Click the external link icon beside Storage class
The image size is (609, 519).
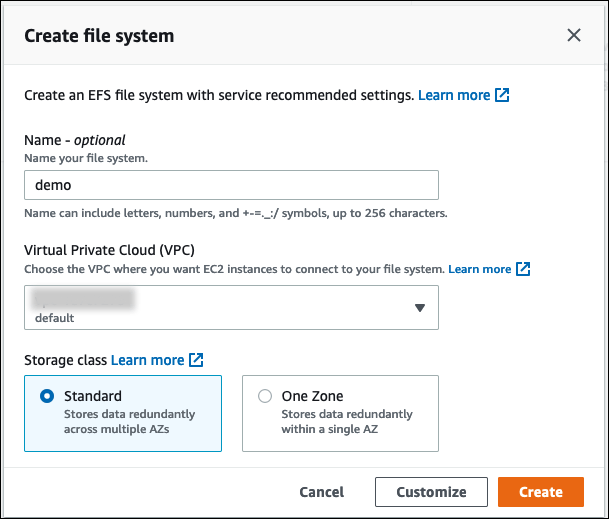pyautogui.click(x=197, y=360)
